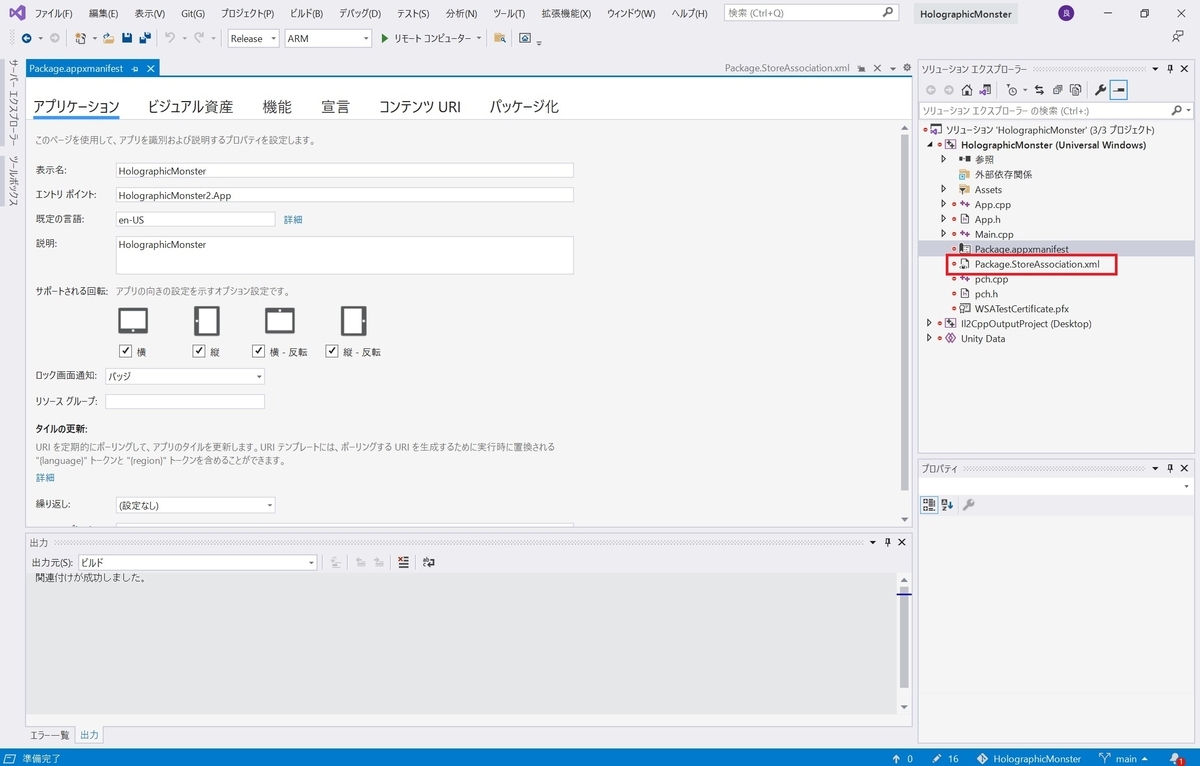Expand the Unity Data project node
Image resolution: width=1200 pixels, height=766 pixels.
(929, 338)
